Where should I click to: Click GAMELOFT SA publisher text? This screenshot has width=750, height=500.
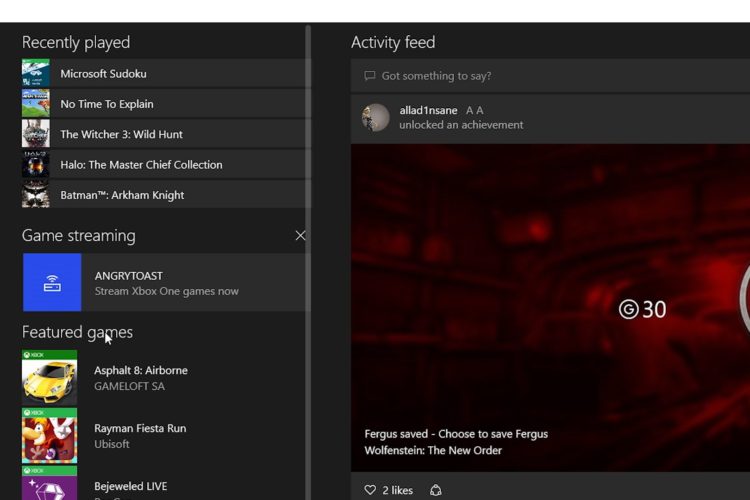click(129, 386)
